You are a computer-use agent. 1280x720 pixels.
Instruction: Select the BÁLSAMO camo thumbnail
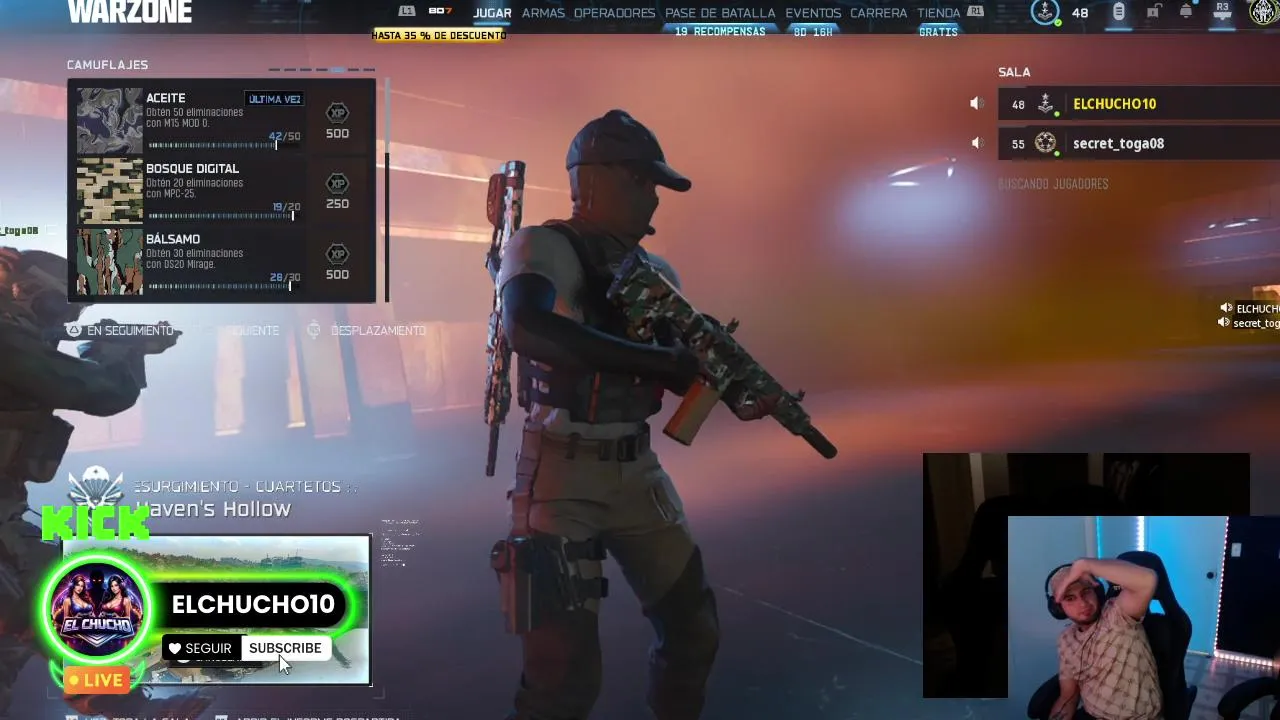point(110,262)
